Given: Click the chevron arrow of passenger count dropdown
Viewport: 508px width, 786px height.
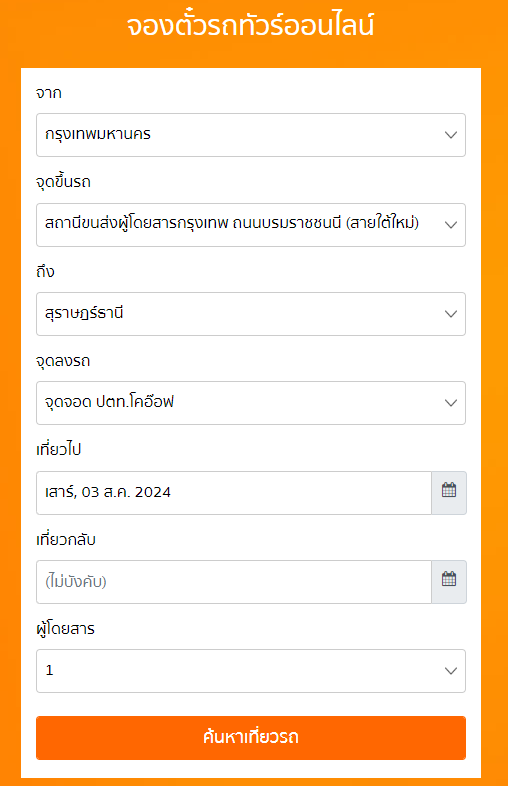Looking at the screenshot, I should [451, 671].
